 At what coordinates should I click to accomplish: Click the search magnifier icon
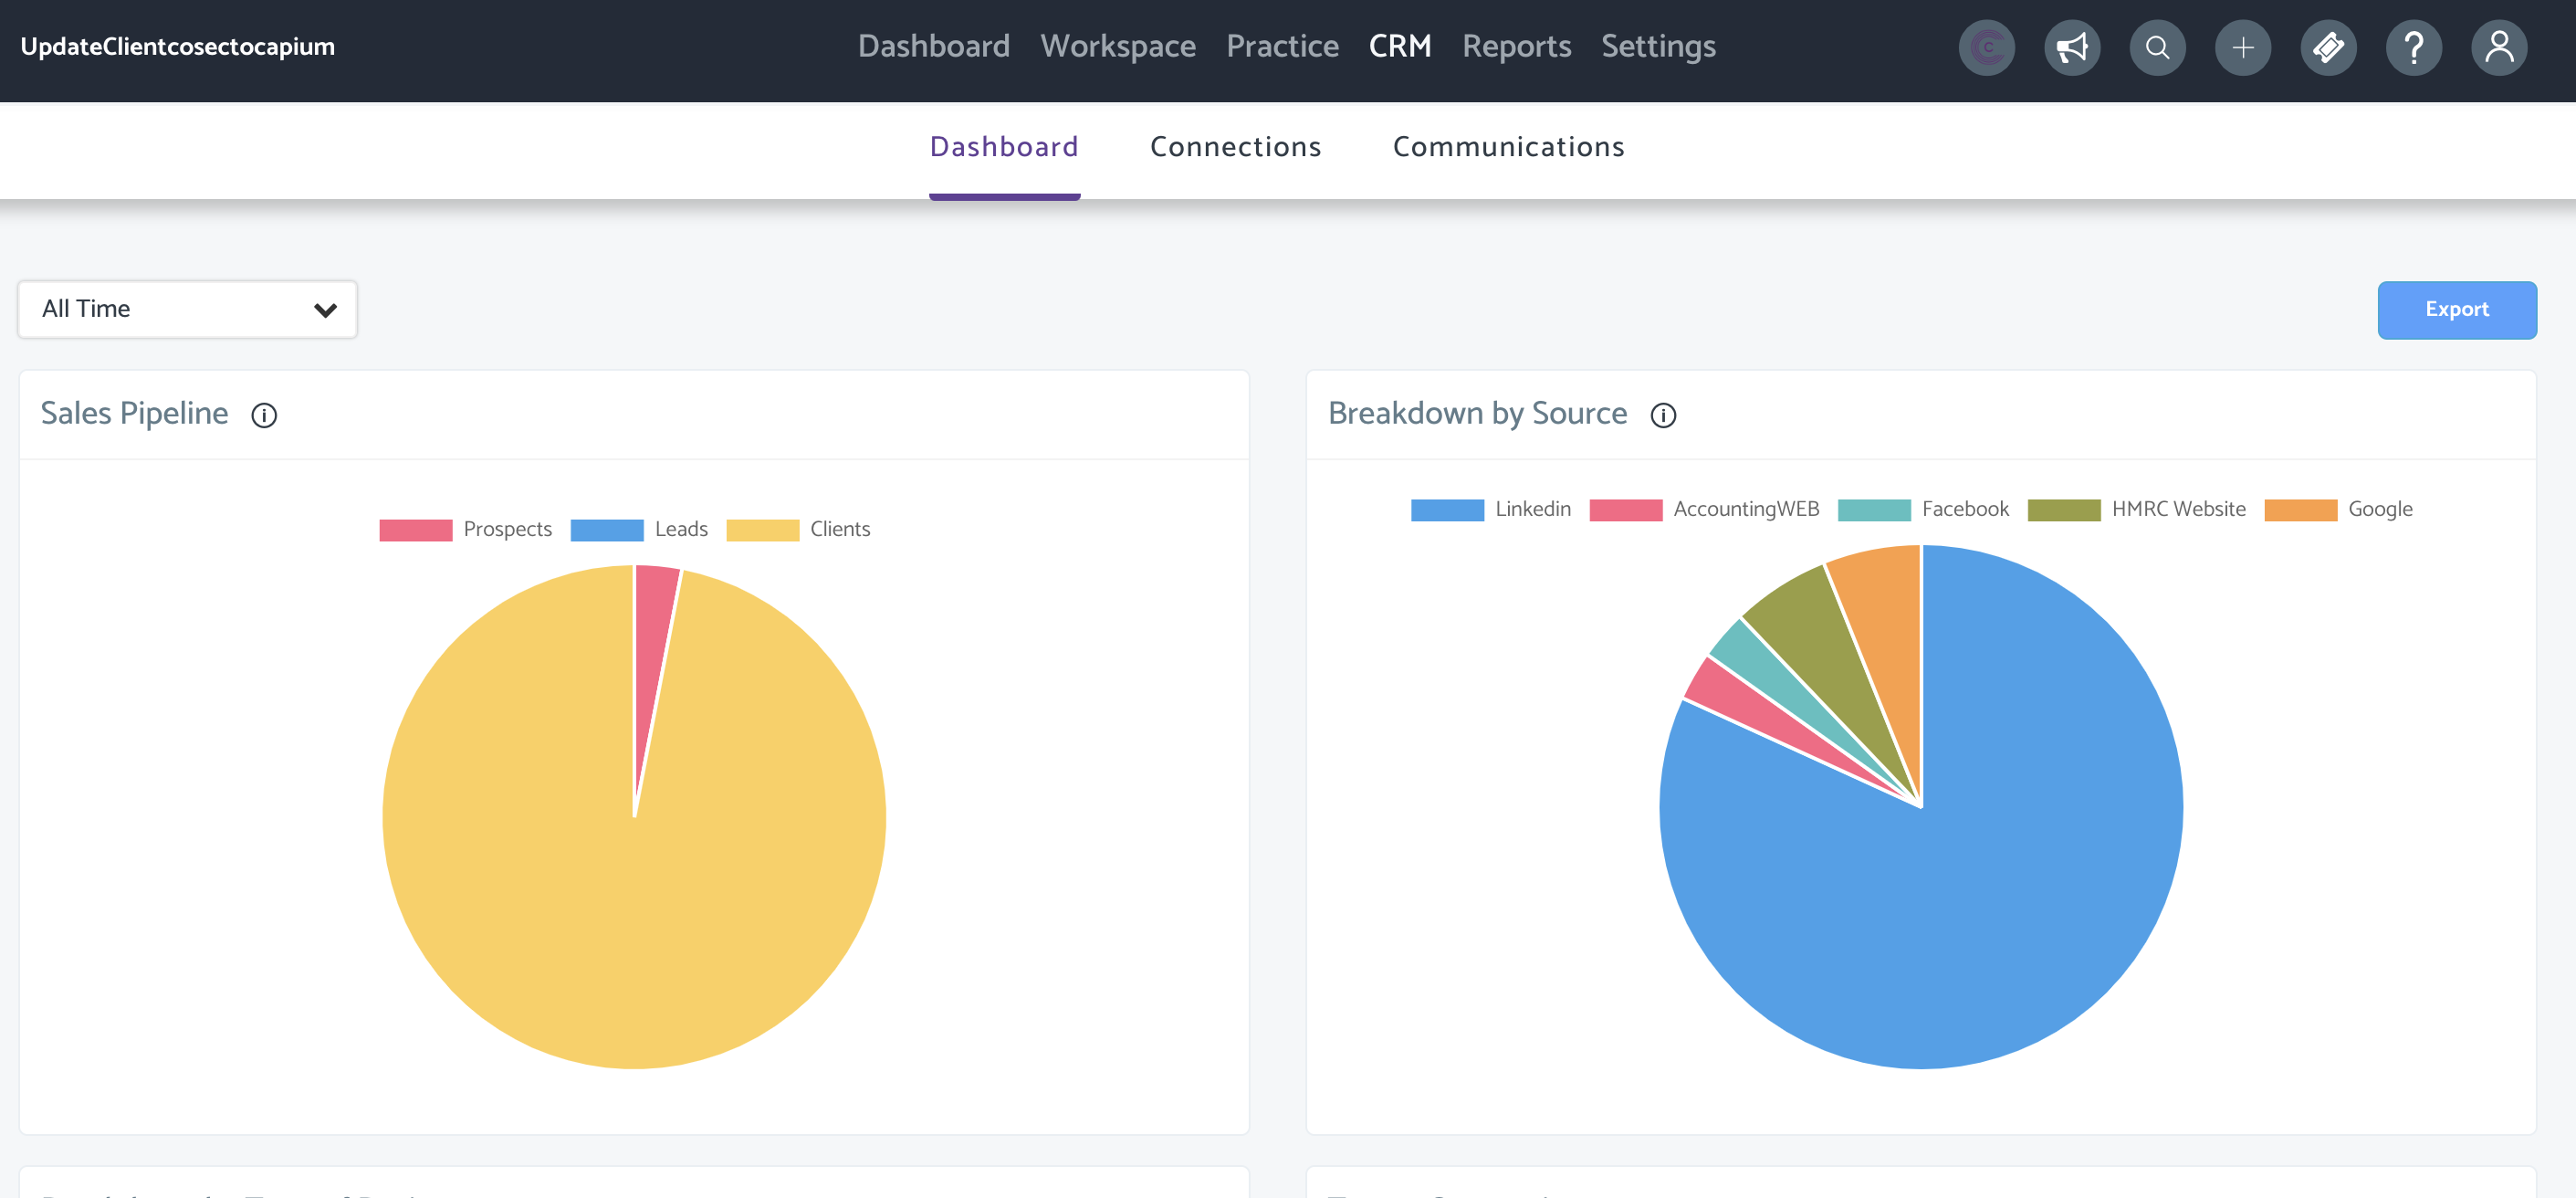click(2157, 47)
